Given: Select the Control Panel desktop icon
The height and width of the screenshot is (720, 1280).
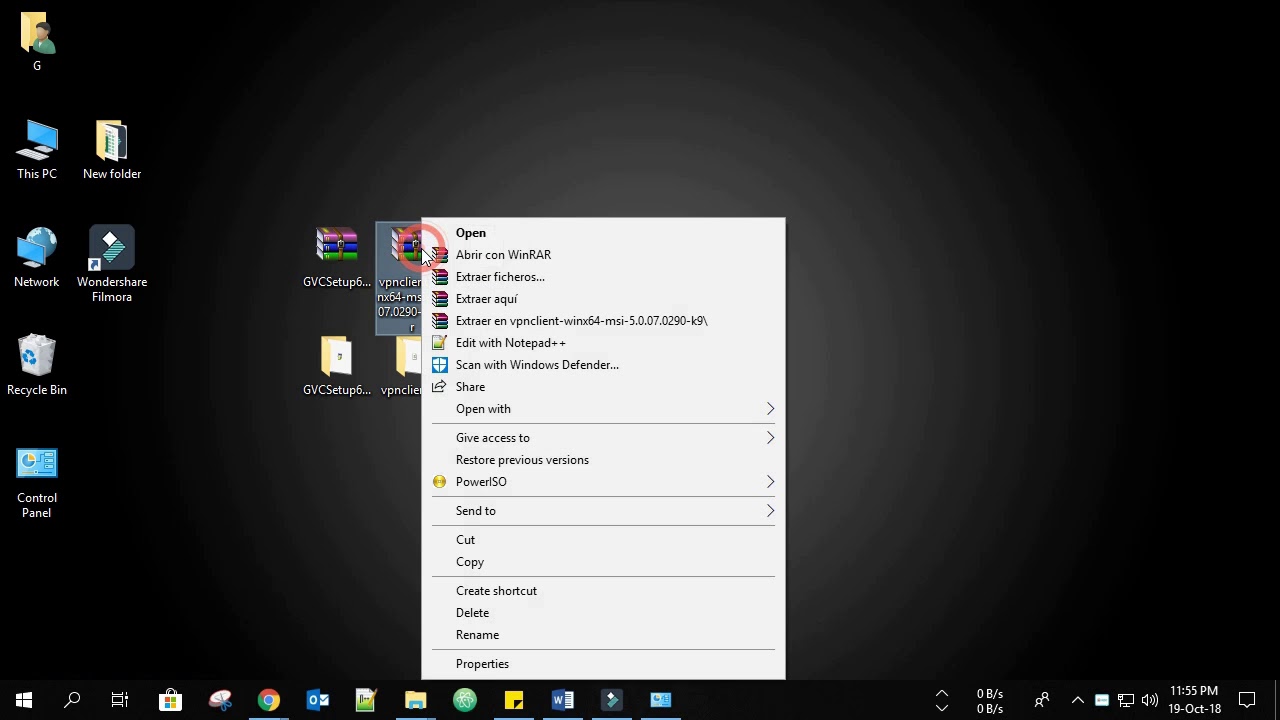Looking at the screenshot, I should (x=37, y=484).
